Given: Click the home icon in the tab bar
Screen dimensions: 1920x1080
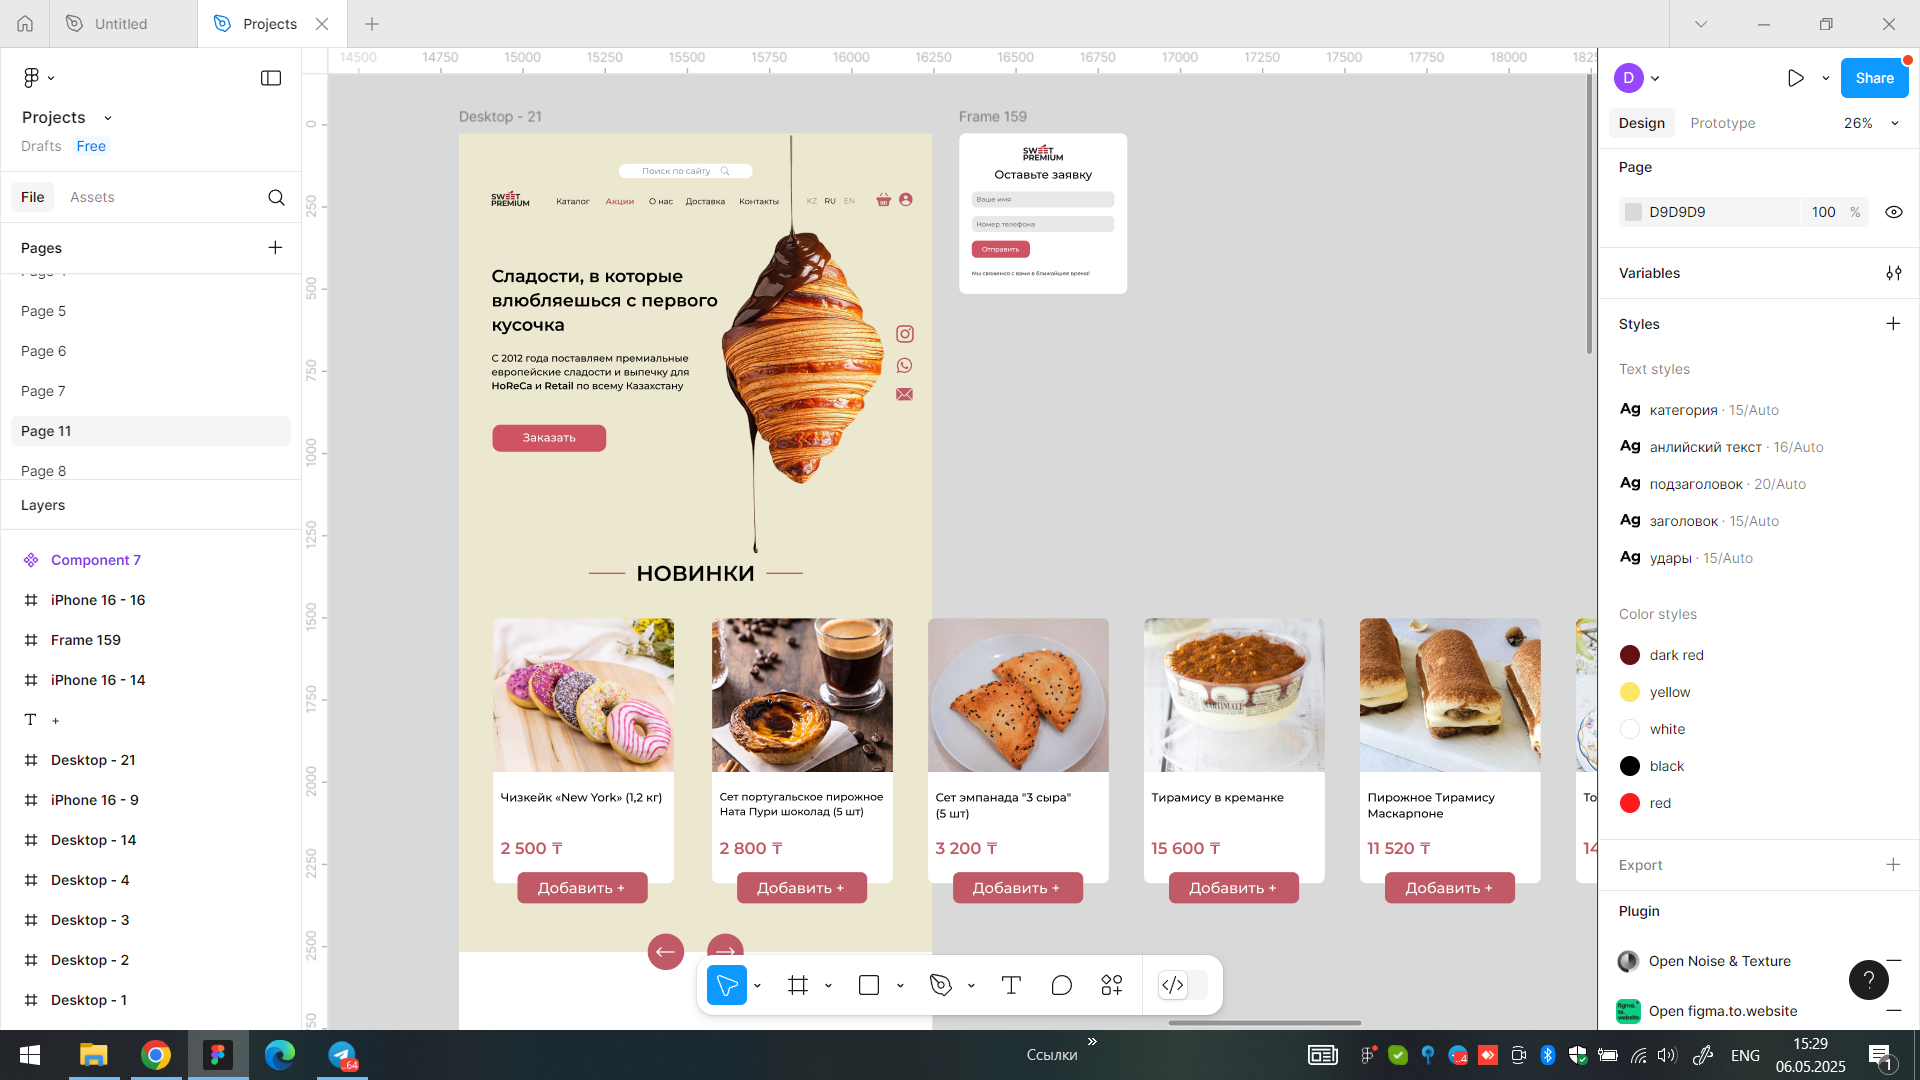Looking at the screenshot, I should [x=25, y=24].
